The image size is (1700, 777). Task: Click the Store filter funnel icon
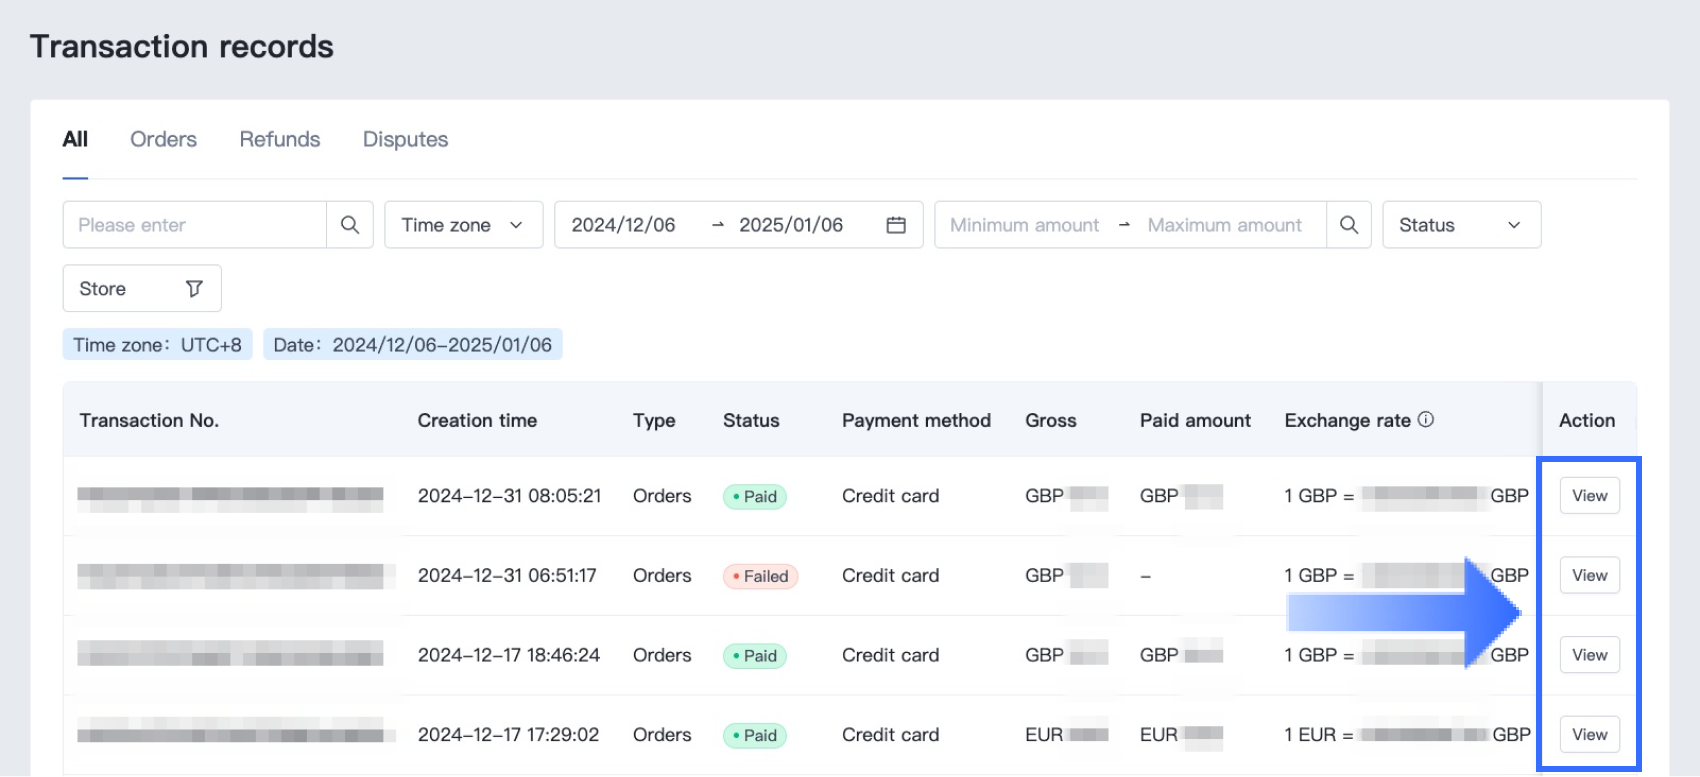[x=194, y=289]
